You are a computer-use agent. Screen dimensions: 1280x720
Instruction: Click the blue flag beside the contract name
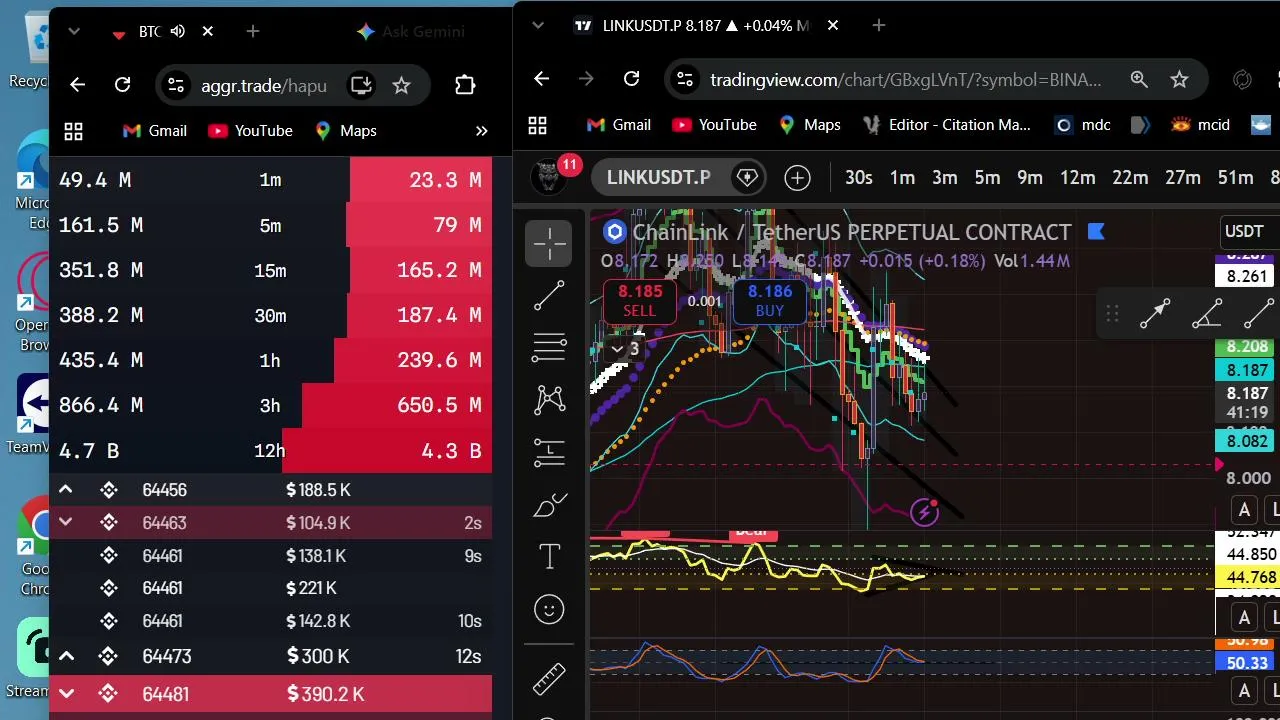click(1096, 232)
